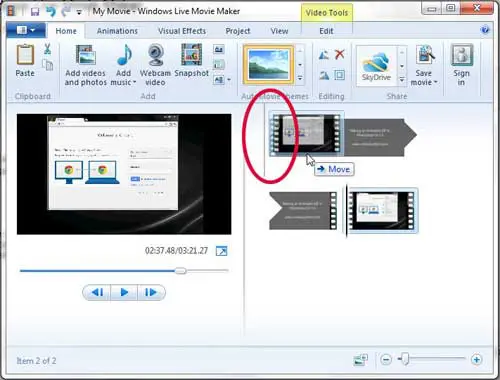Switch to the Animations tab
Image resolution: width=500 pixels, height=380 pixels.
point(117,31)
